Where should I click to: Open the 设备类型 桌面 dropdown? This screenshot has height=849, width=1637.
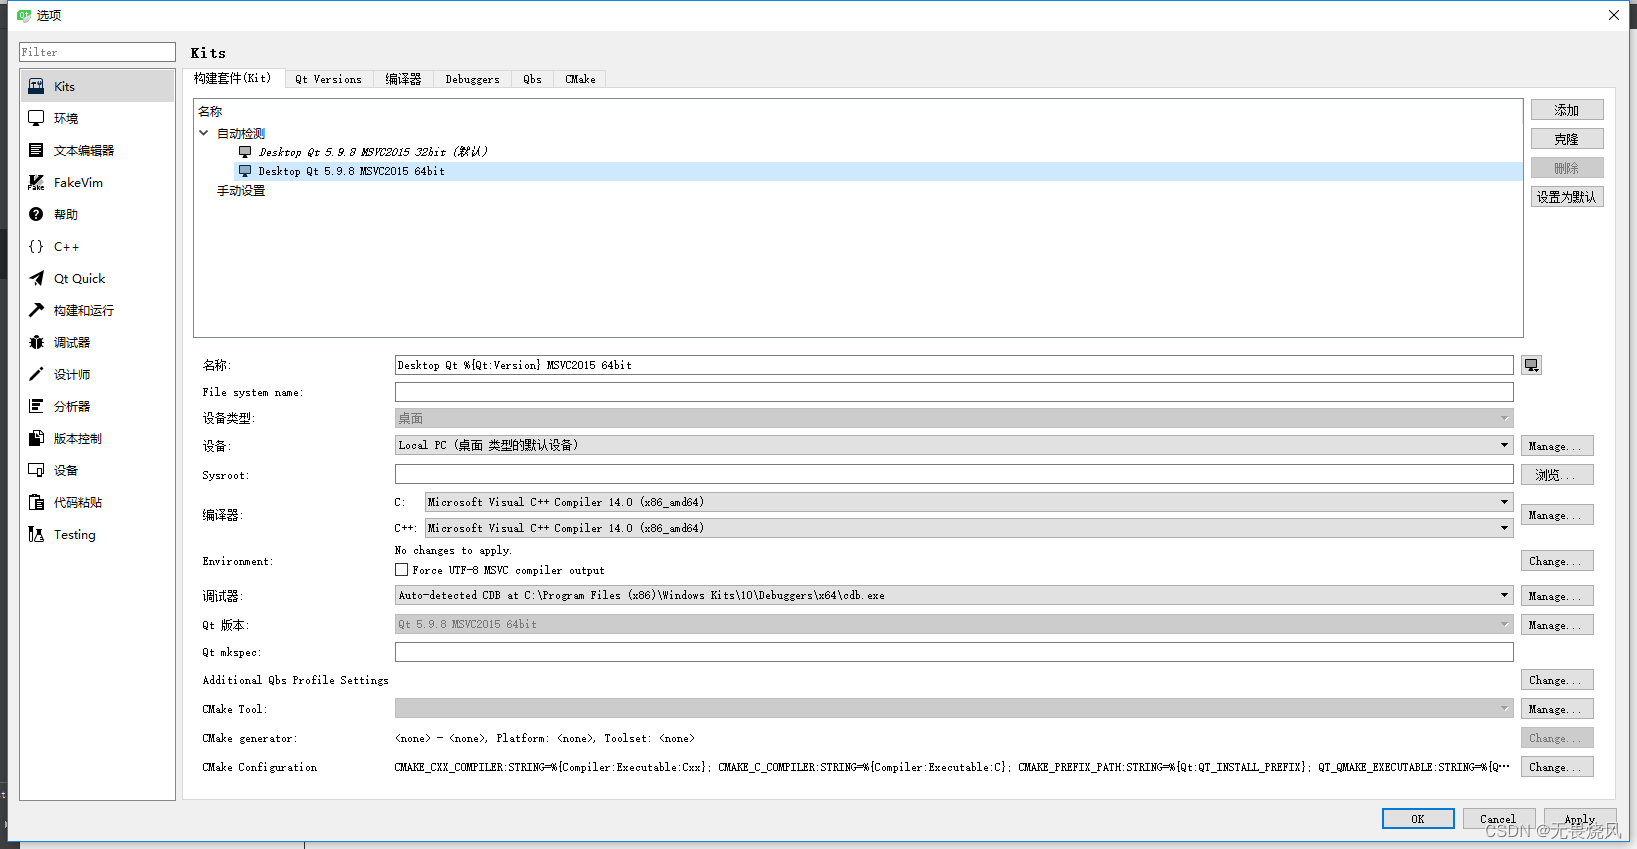pyautogui.click(x=954, y=418)
